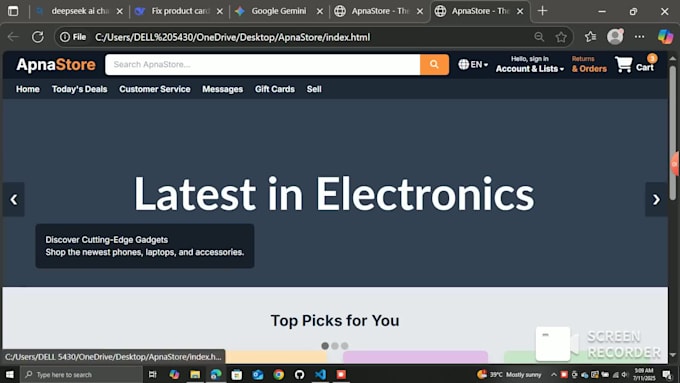Click the File info icon in address bar
Image resolution: width=680 pixels, height=383 pixels.
point(73,37)
